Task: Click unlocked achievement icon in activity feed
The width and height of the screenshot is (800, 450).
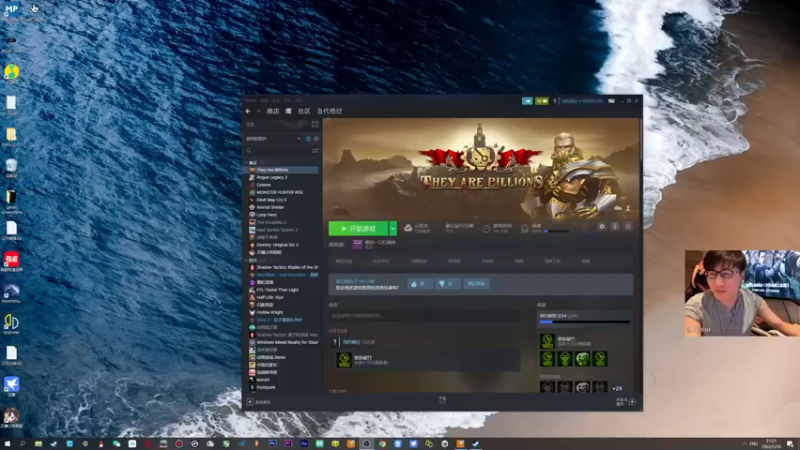Action: (344, 360)
